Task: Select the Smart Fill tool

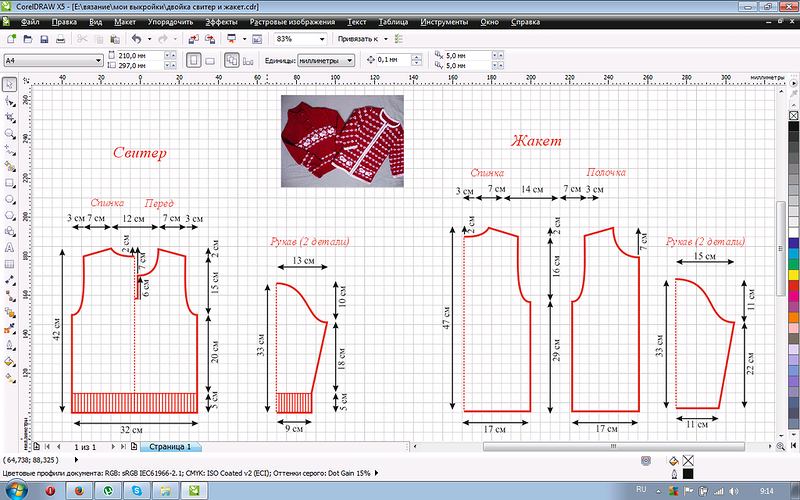Action: click(9, 166)
